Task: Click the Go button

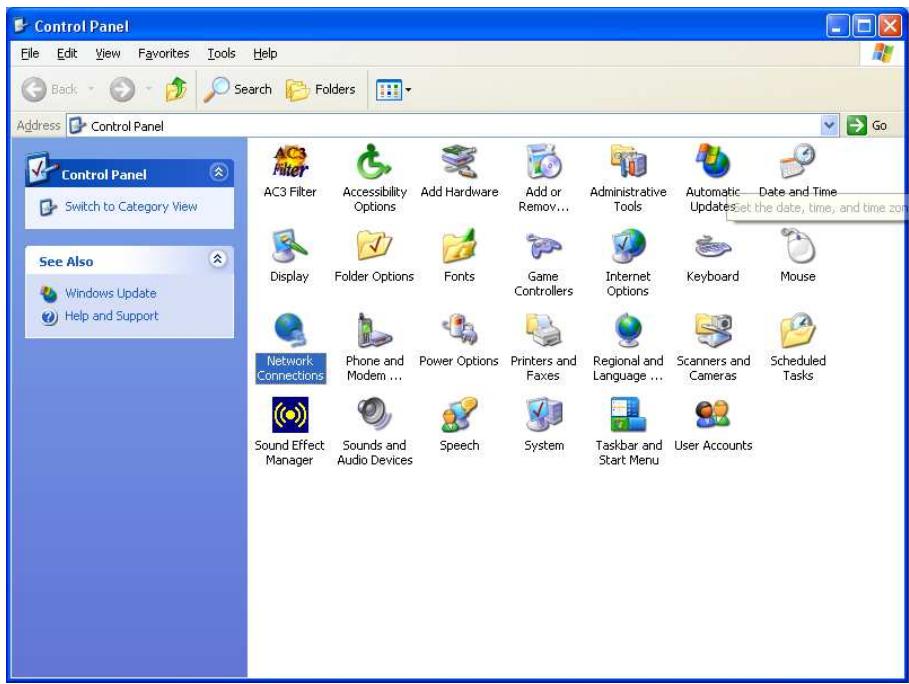Action: coord(867,125)
